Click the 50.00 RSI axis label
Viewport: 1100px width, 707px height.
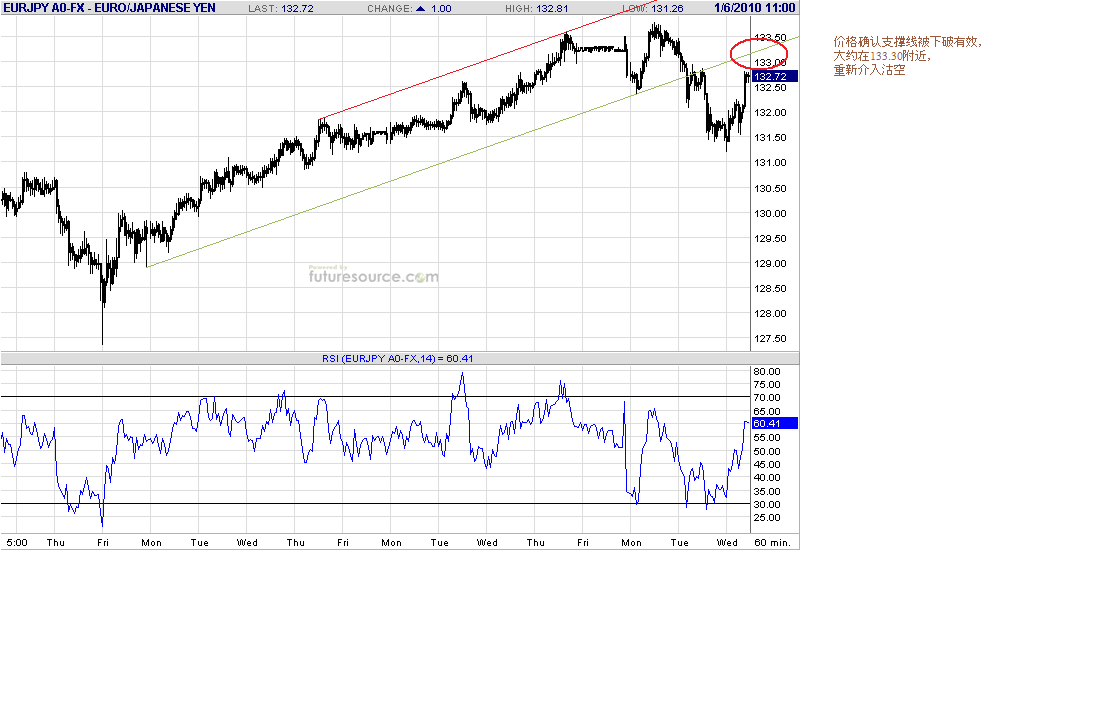pos(767,451)
